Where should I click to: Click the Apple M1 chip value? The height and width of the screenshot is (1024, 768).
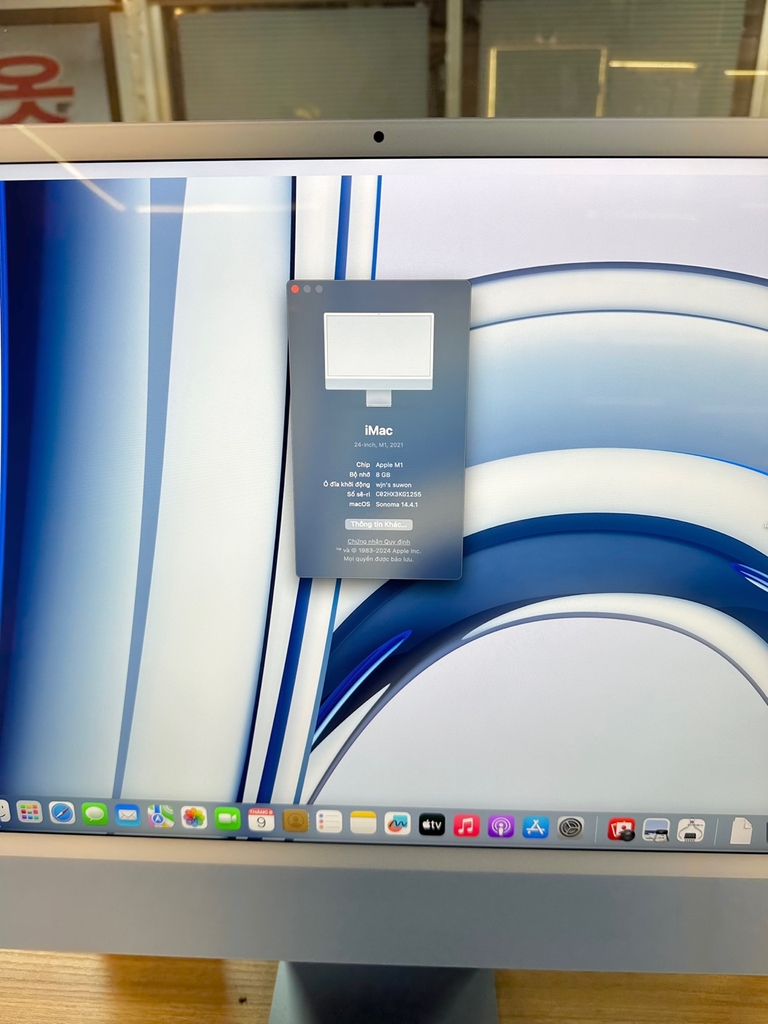coord(389,465)
